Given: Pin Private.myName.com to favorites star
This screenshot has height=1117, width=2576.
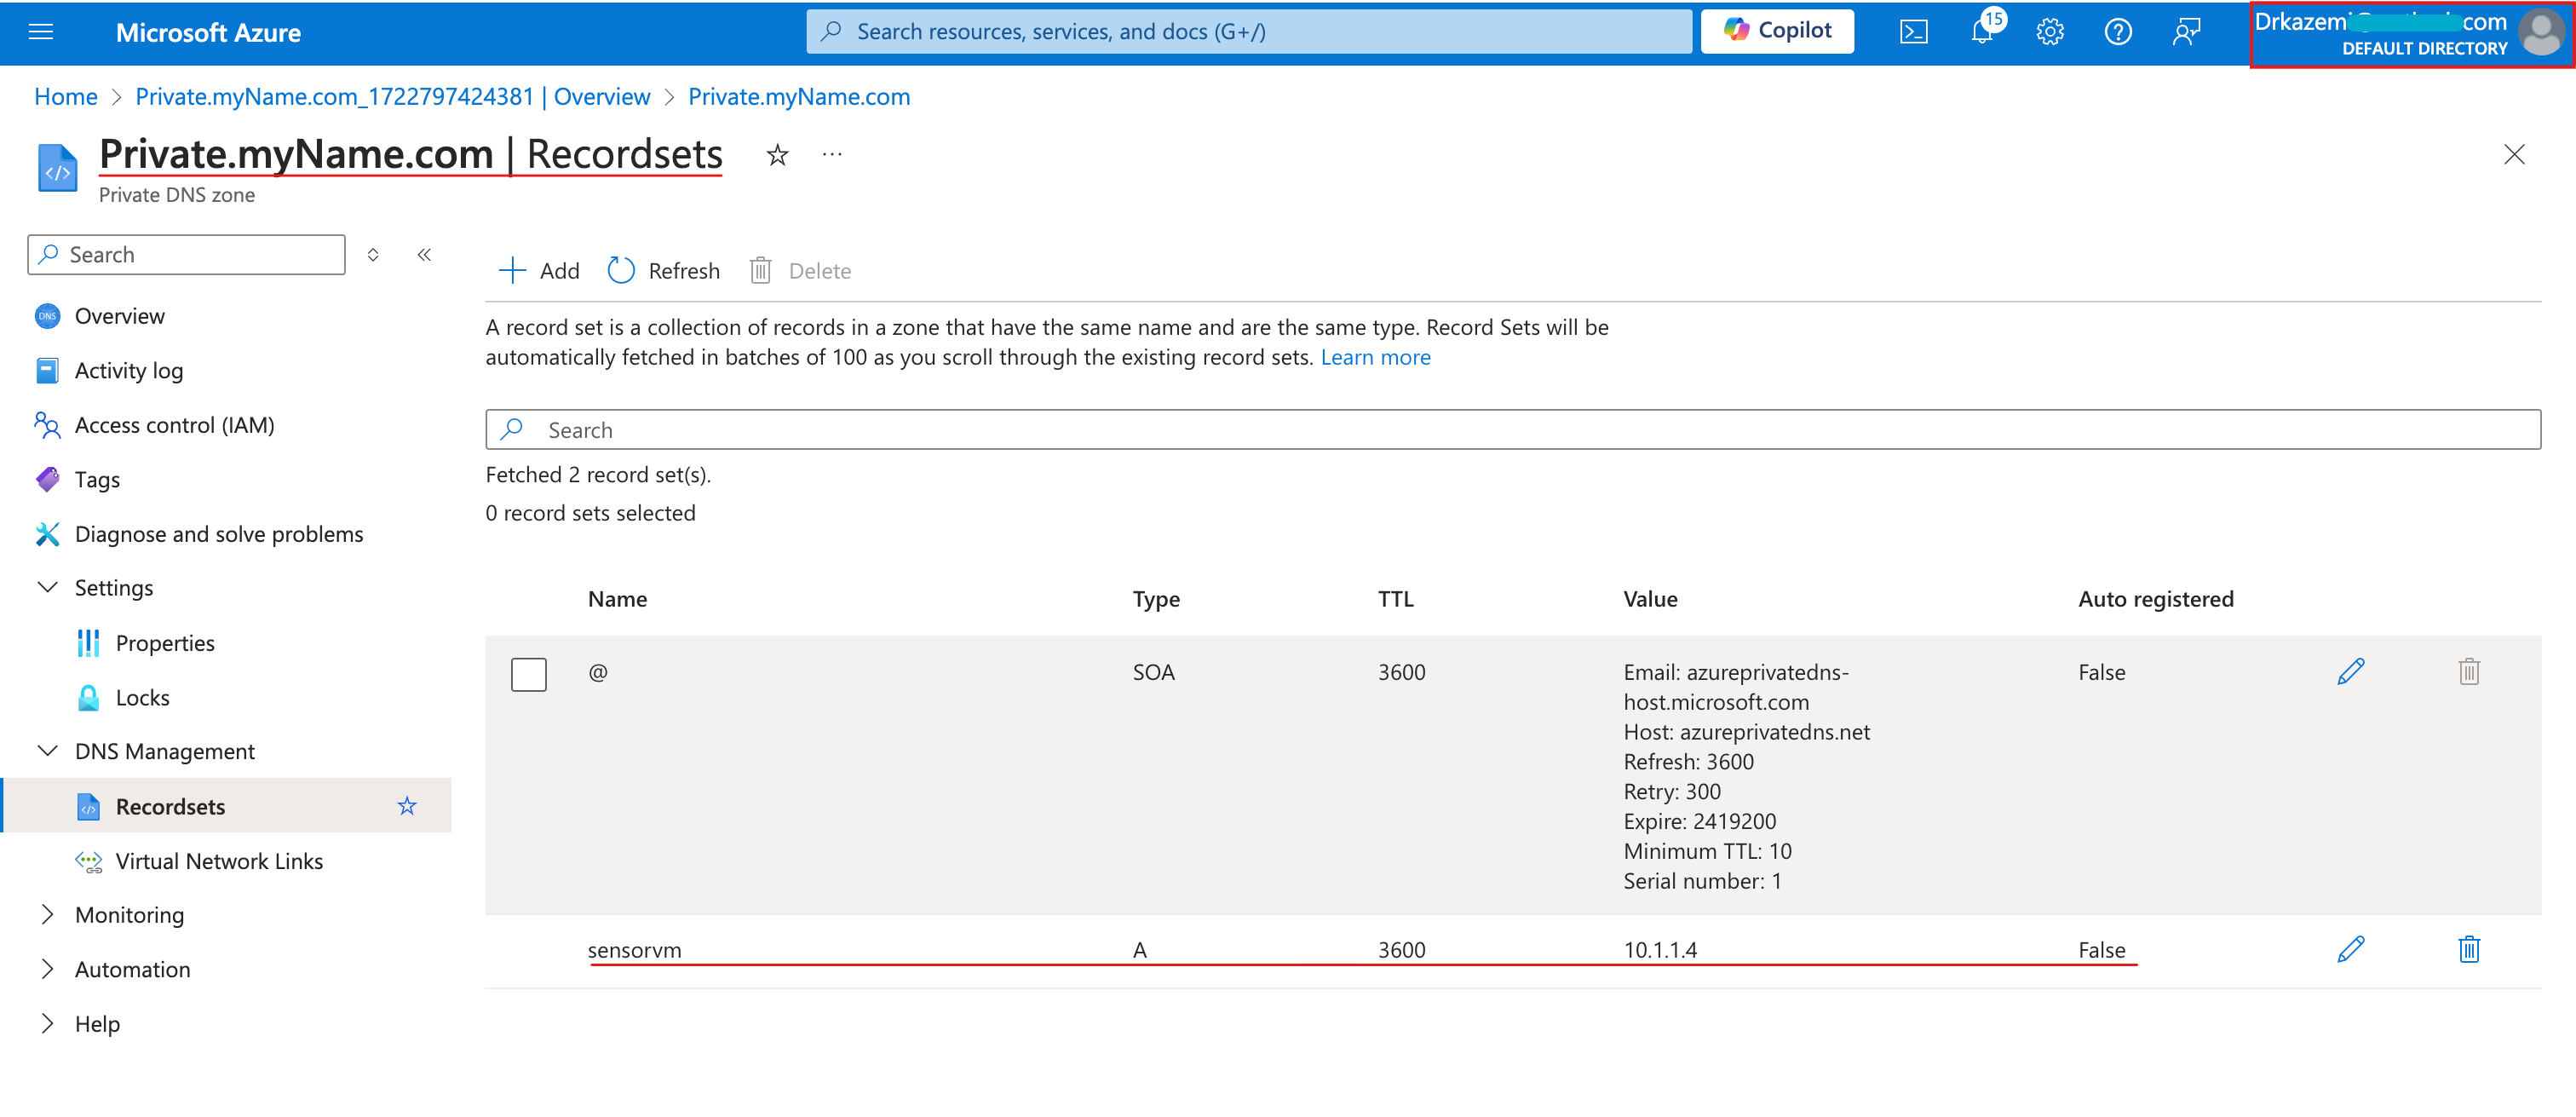Looking at the screenshot, I should point(777,155).
